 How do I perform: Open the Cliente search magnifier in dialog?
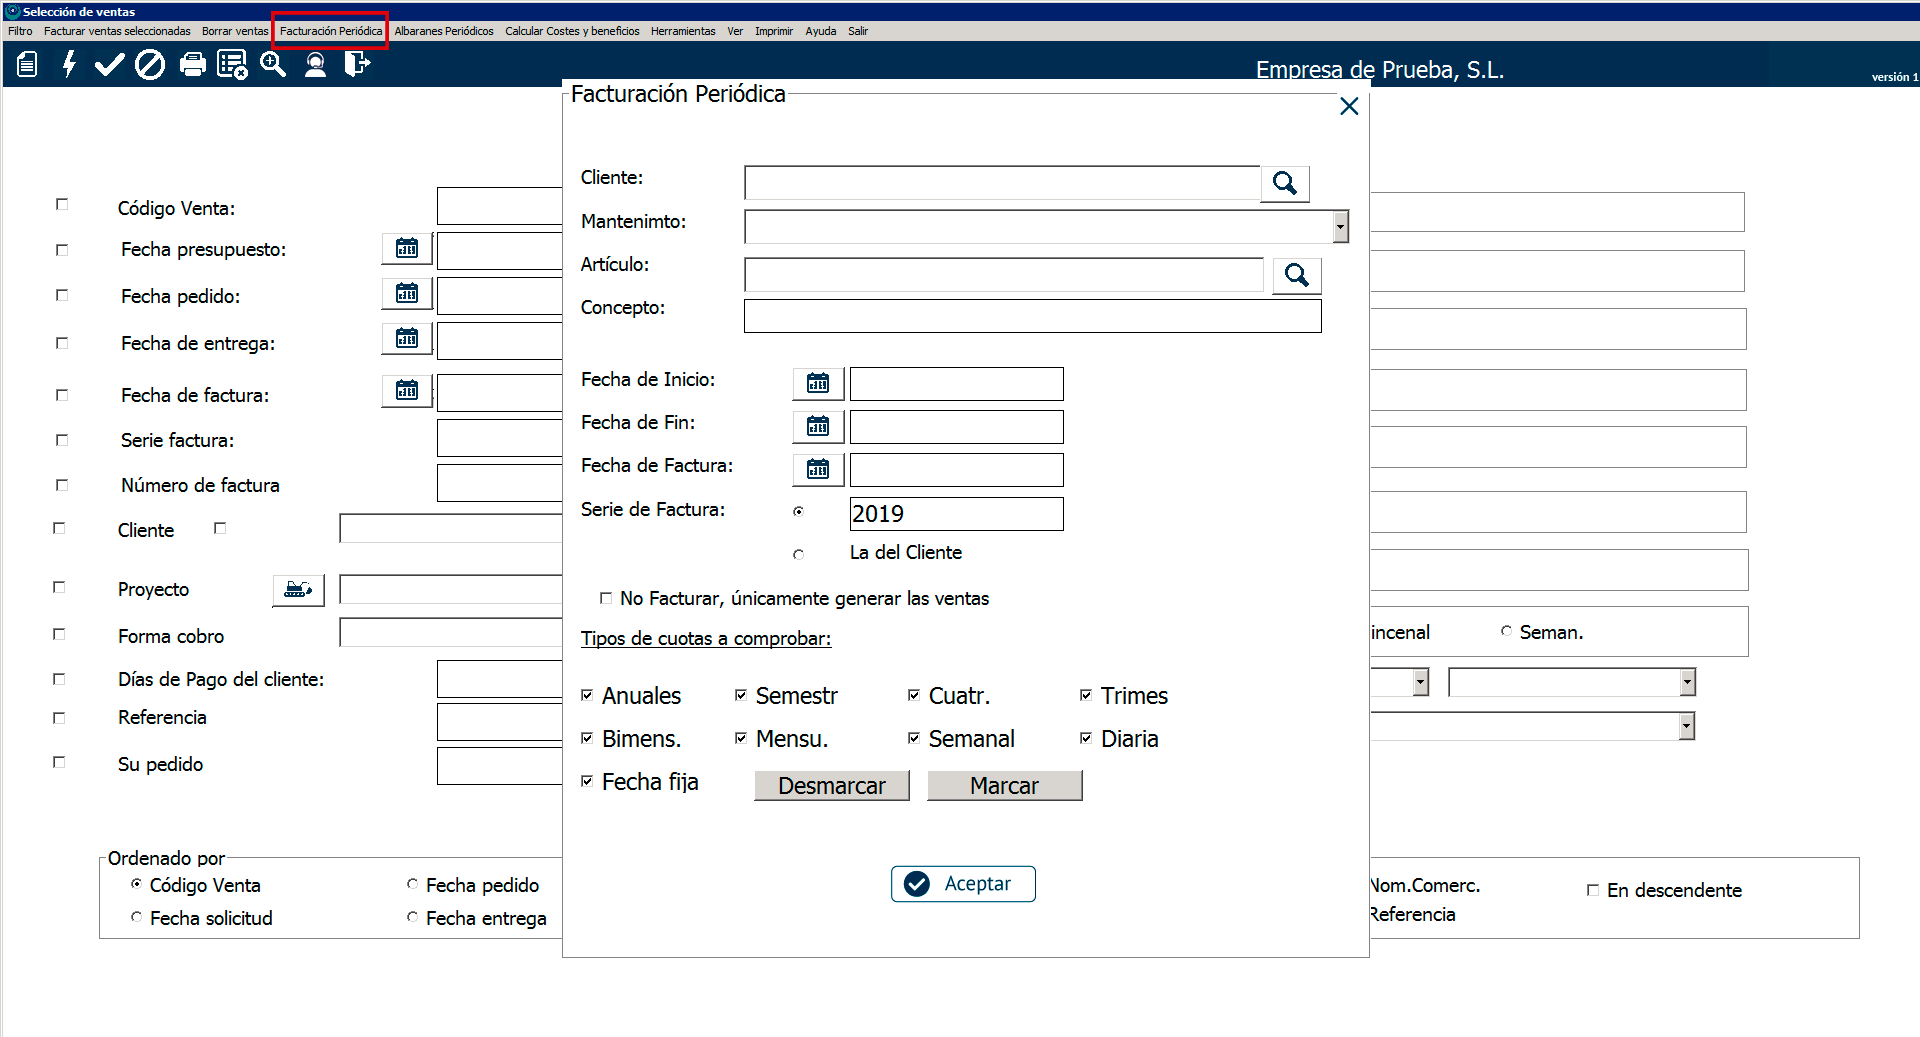click(1284, 183)
